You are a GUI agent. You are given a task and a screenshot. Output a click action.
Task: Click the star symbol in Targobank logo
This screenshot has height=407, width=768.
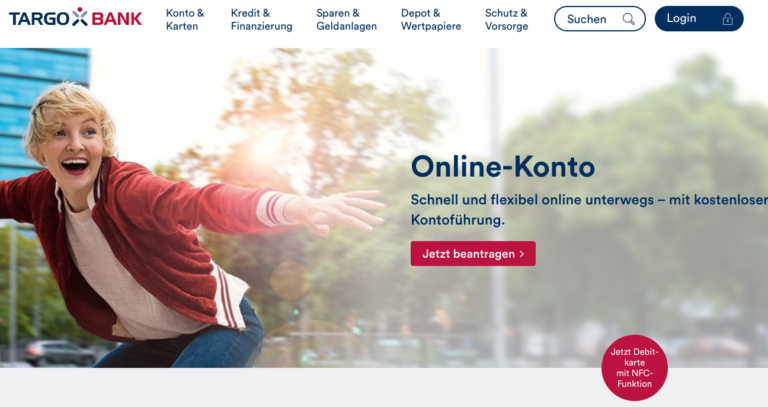pos(80,17)
